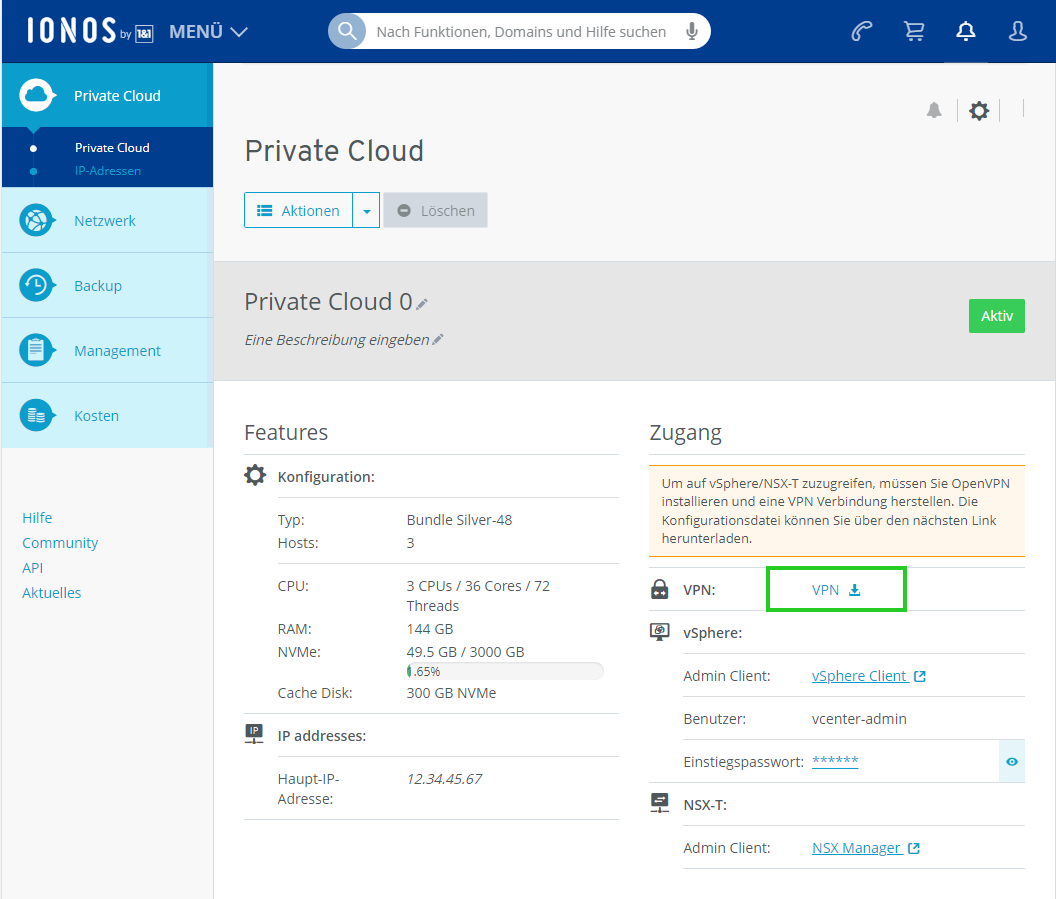Screen dimensions: 1056x899
Task: Click the NSX-T server icon
Action: (x=659, y=803)
